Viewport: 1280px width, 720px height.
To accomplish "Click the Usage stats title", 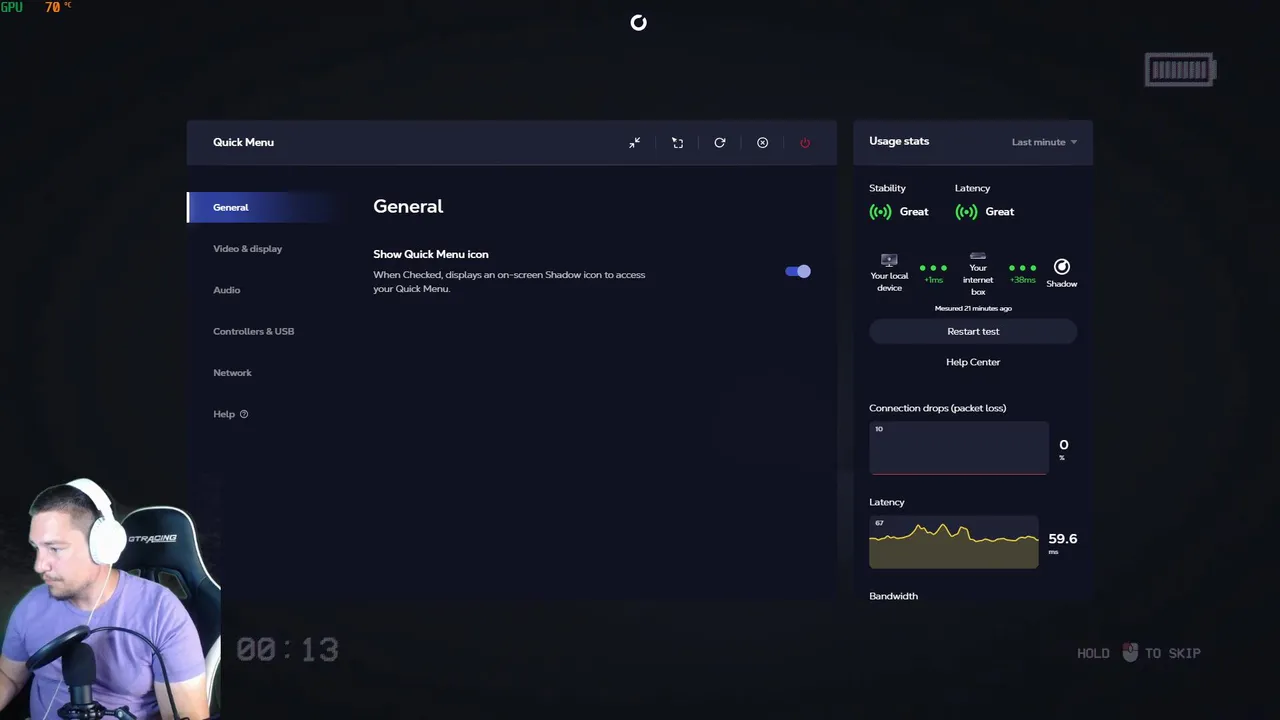I will 899,141.
